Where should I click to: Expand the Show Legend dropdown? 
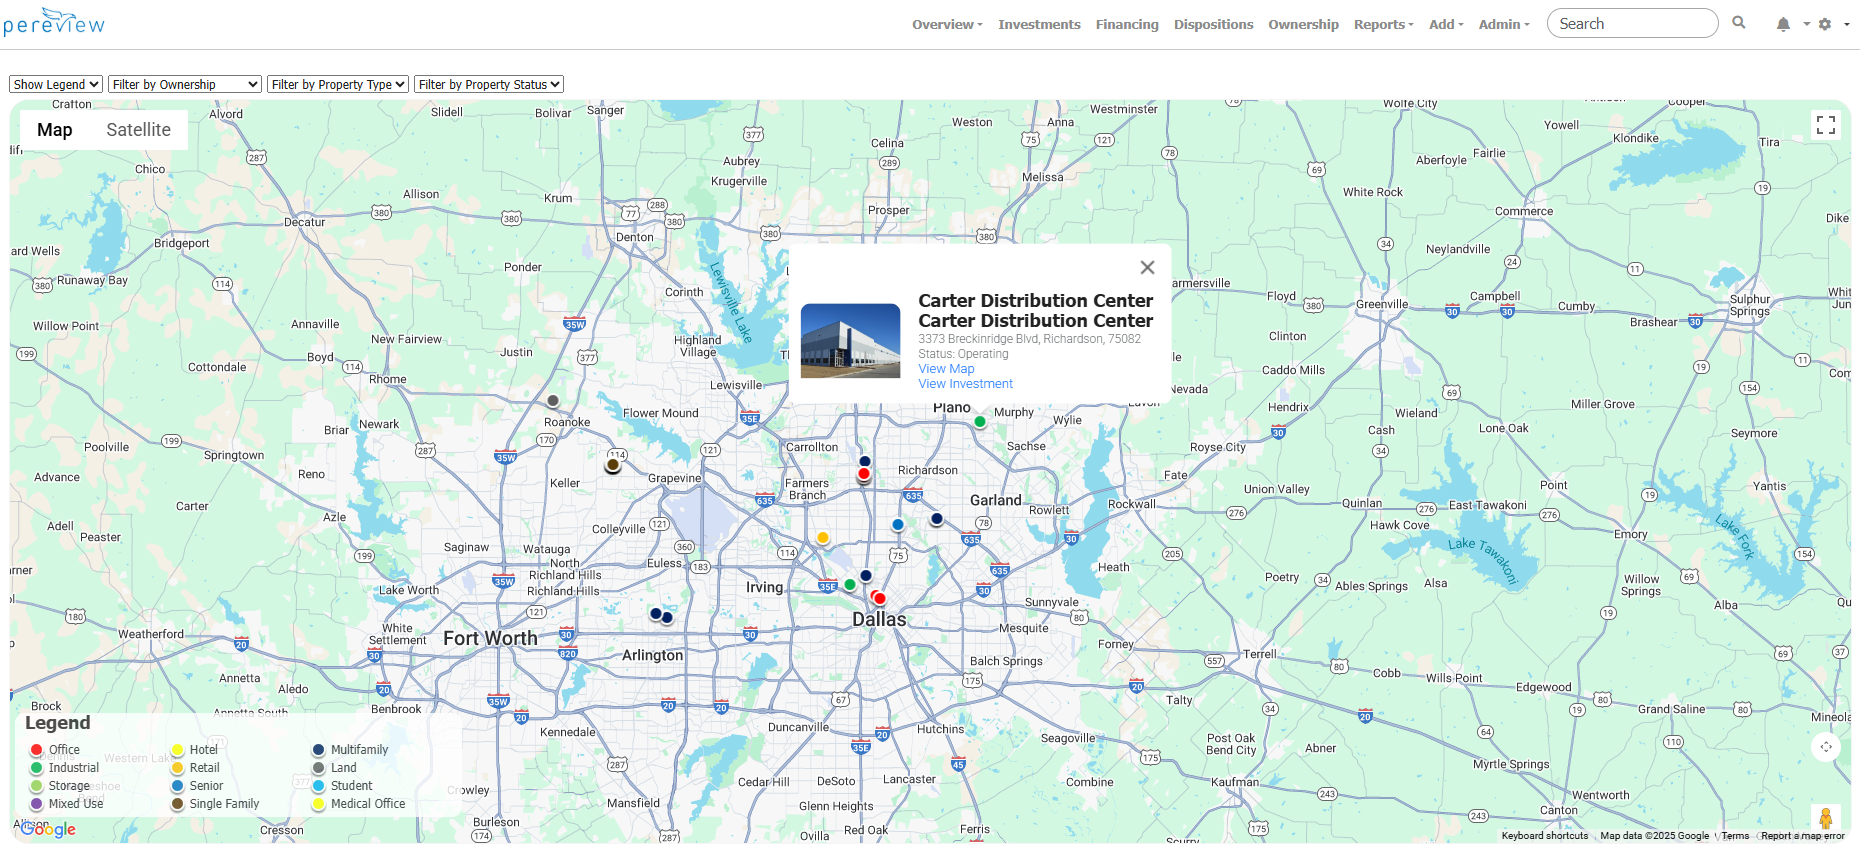56,85
